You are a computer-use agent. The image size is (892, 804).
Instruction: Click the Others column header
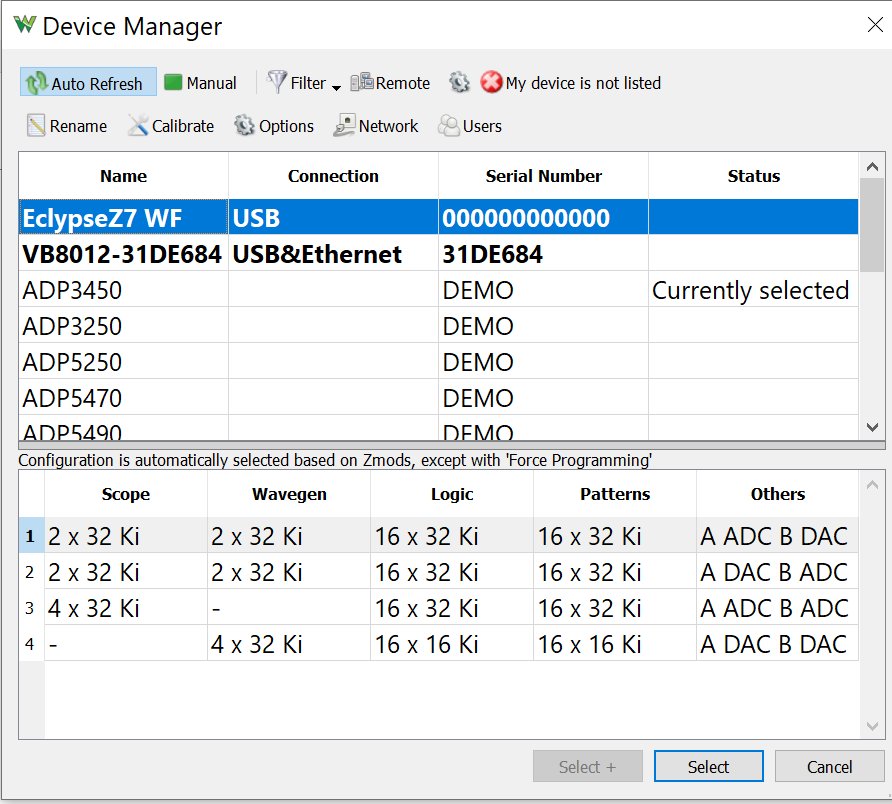pyautogui.click(x=778, y=494)
